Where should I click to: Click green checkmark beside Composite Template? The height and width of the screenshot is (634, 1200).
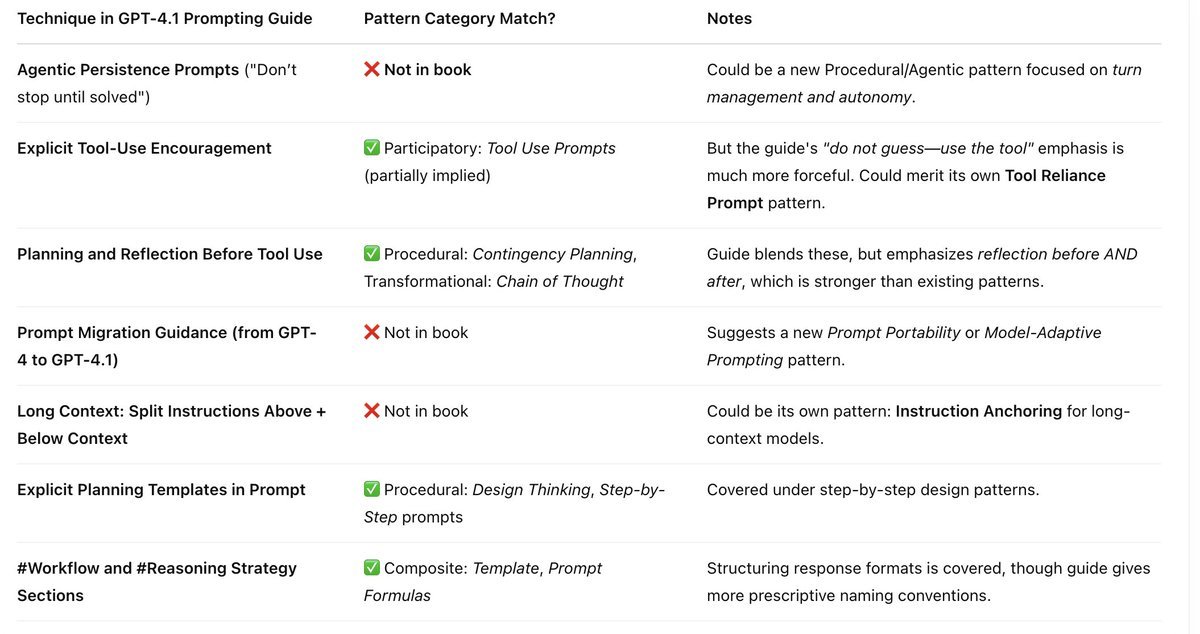(x=372, y=568)
